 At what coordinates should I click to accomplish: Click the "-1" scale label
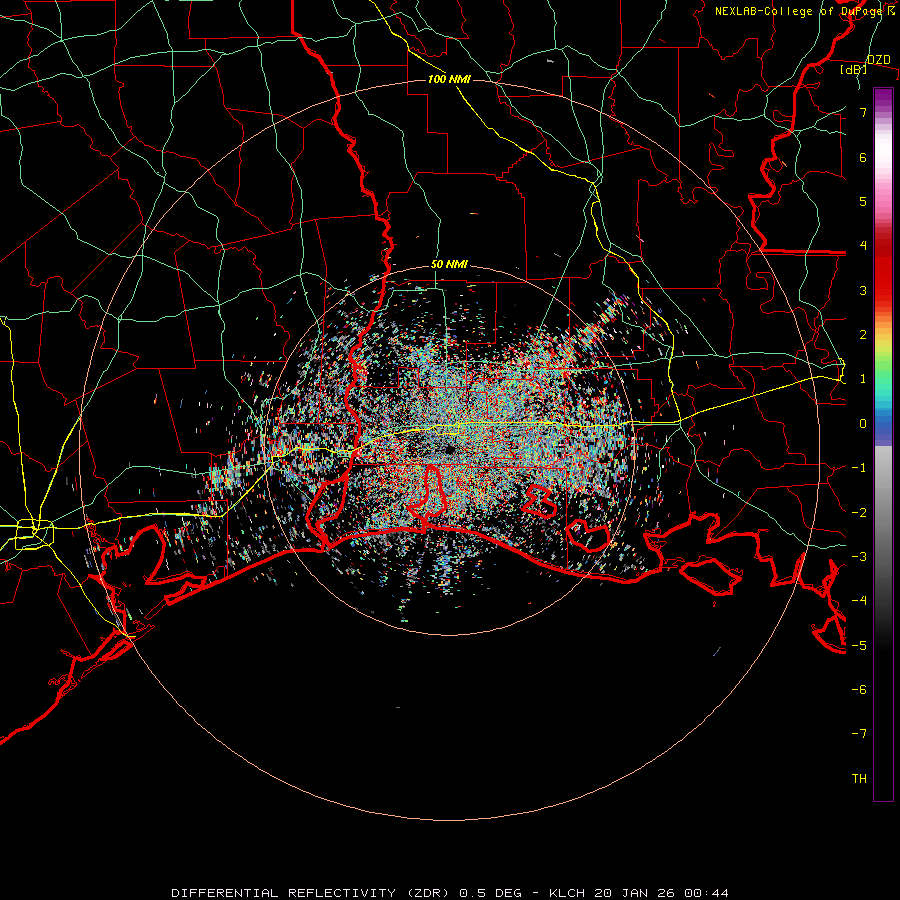pyautogui.click(x=859, y=468)
